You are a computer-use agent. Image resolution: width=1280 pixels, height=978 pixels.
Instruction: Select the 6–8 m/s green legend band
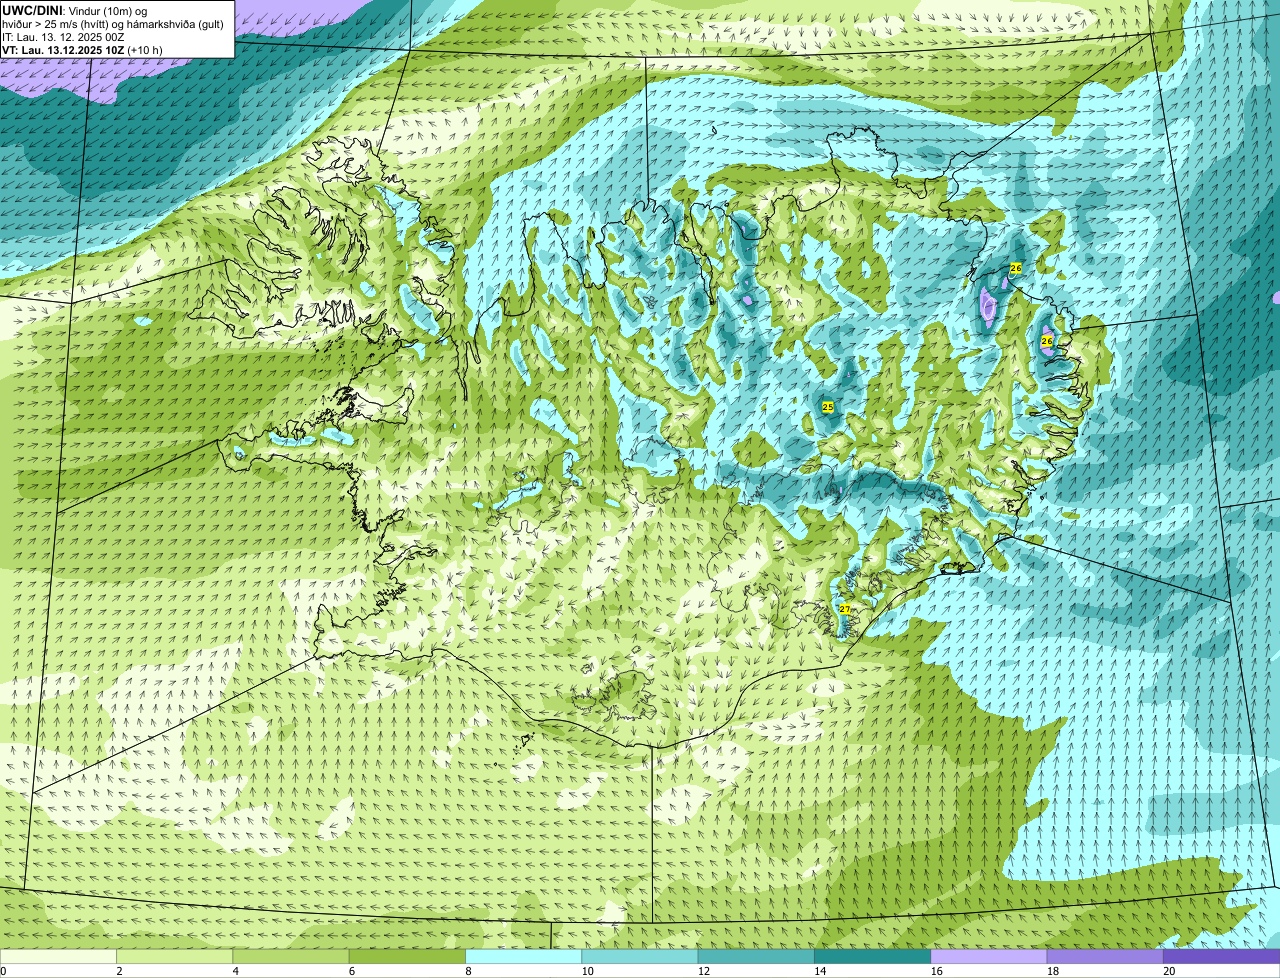(x=408, y=956)
